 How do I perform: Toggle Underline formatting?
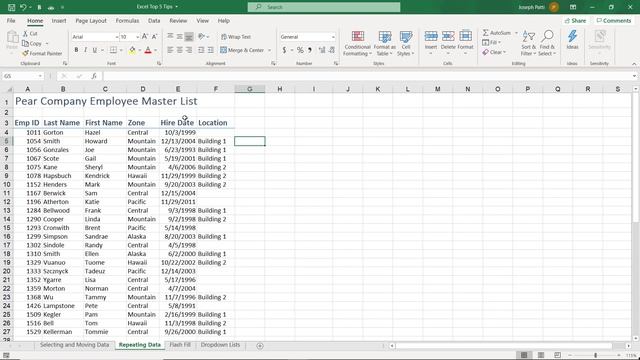point(95,50)
